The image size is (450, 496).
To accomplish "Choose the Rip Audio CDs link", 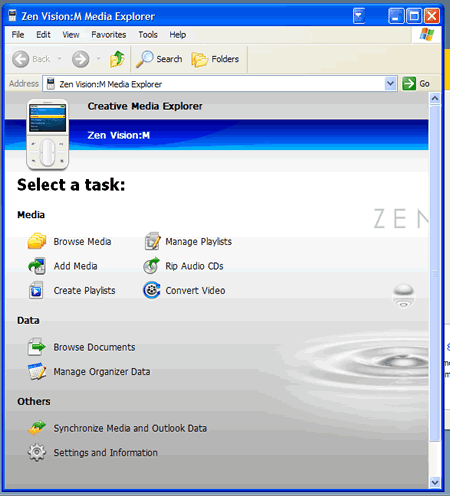I will pos(194,266).
